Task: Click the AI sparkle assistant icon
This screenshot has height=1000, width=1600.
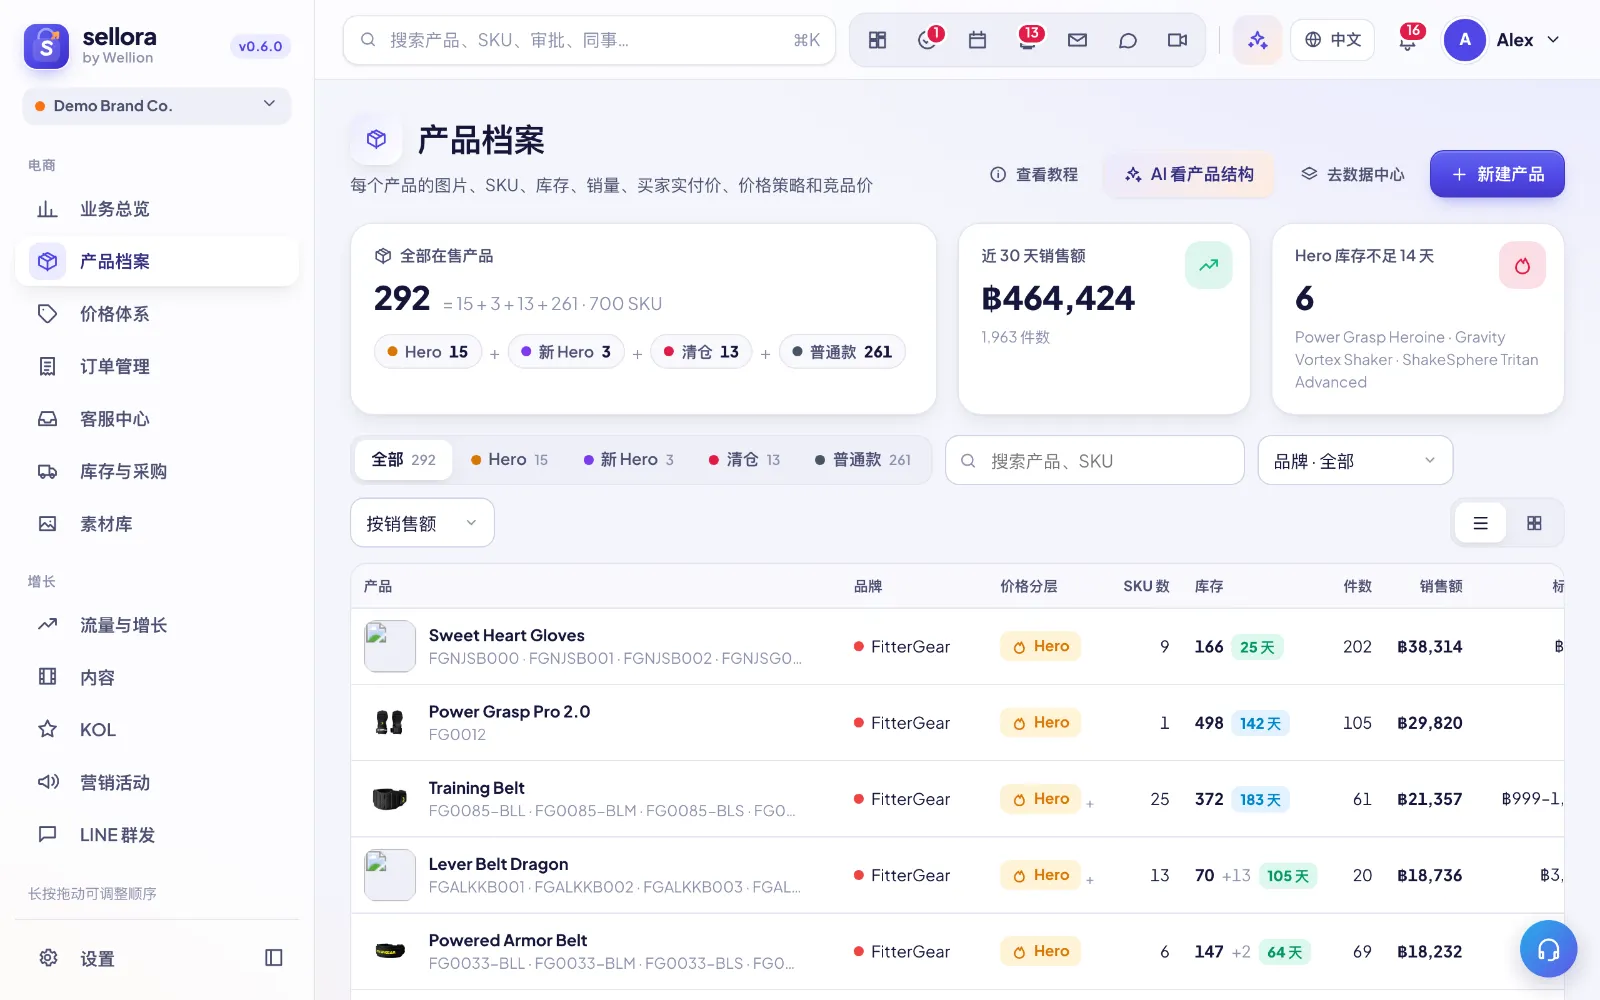Action: click(1258, 40)
